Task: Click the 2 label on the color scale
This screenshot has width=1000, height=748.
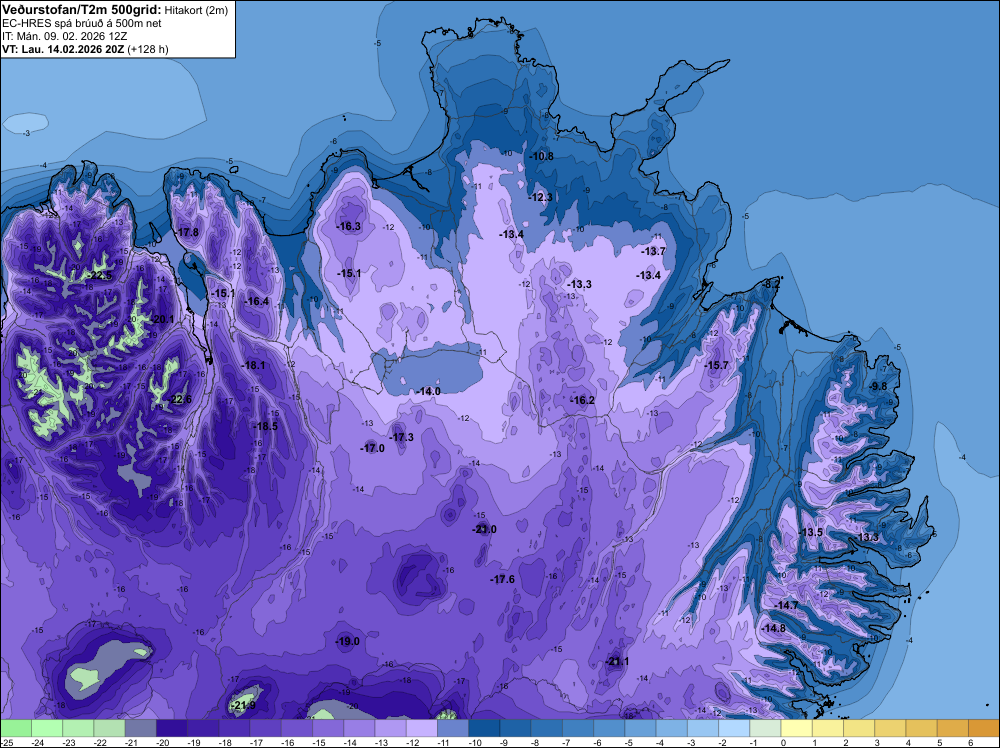Action: click(x=845, y=743)
